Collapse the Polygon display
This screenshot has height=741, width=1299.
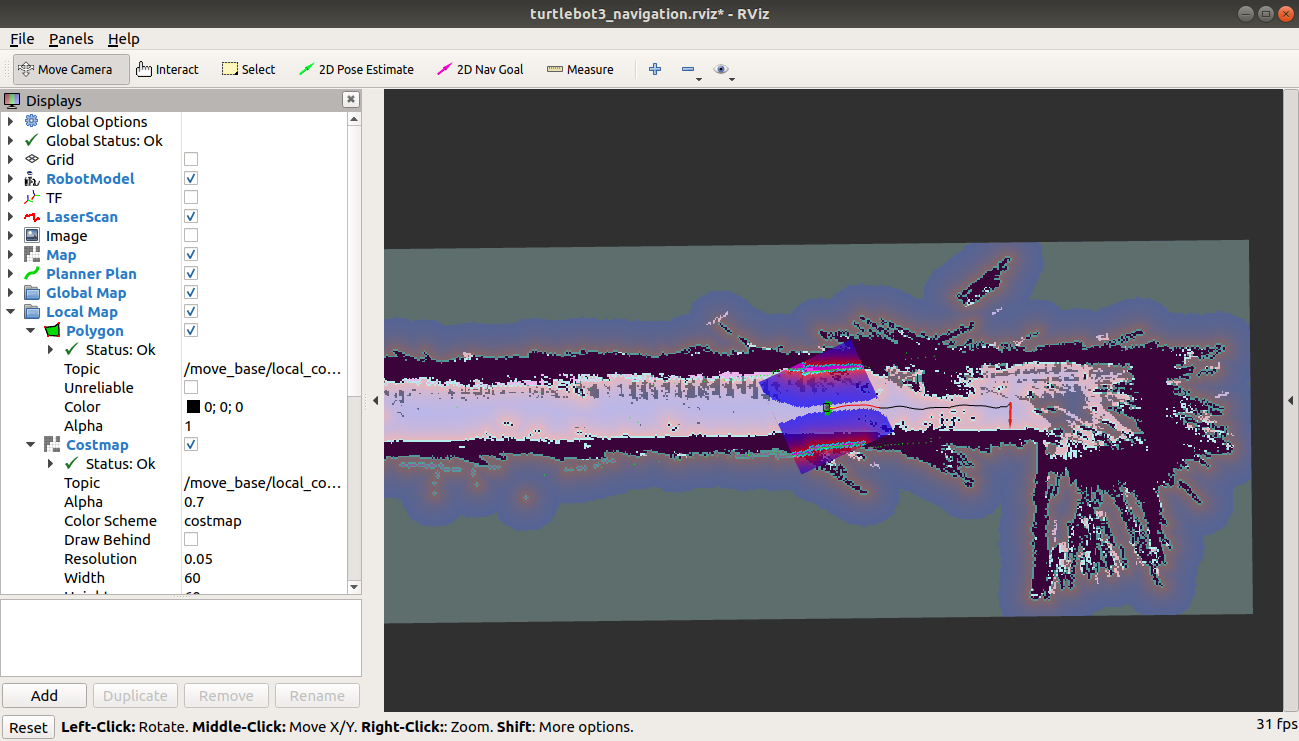click(x=31, y=330)
